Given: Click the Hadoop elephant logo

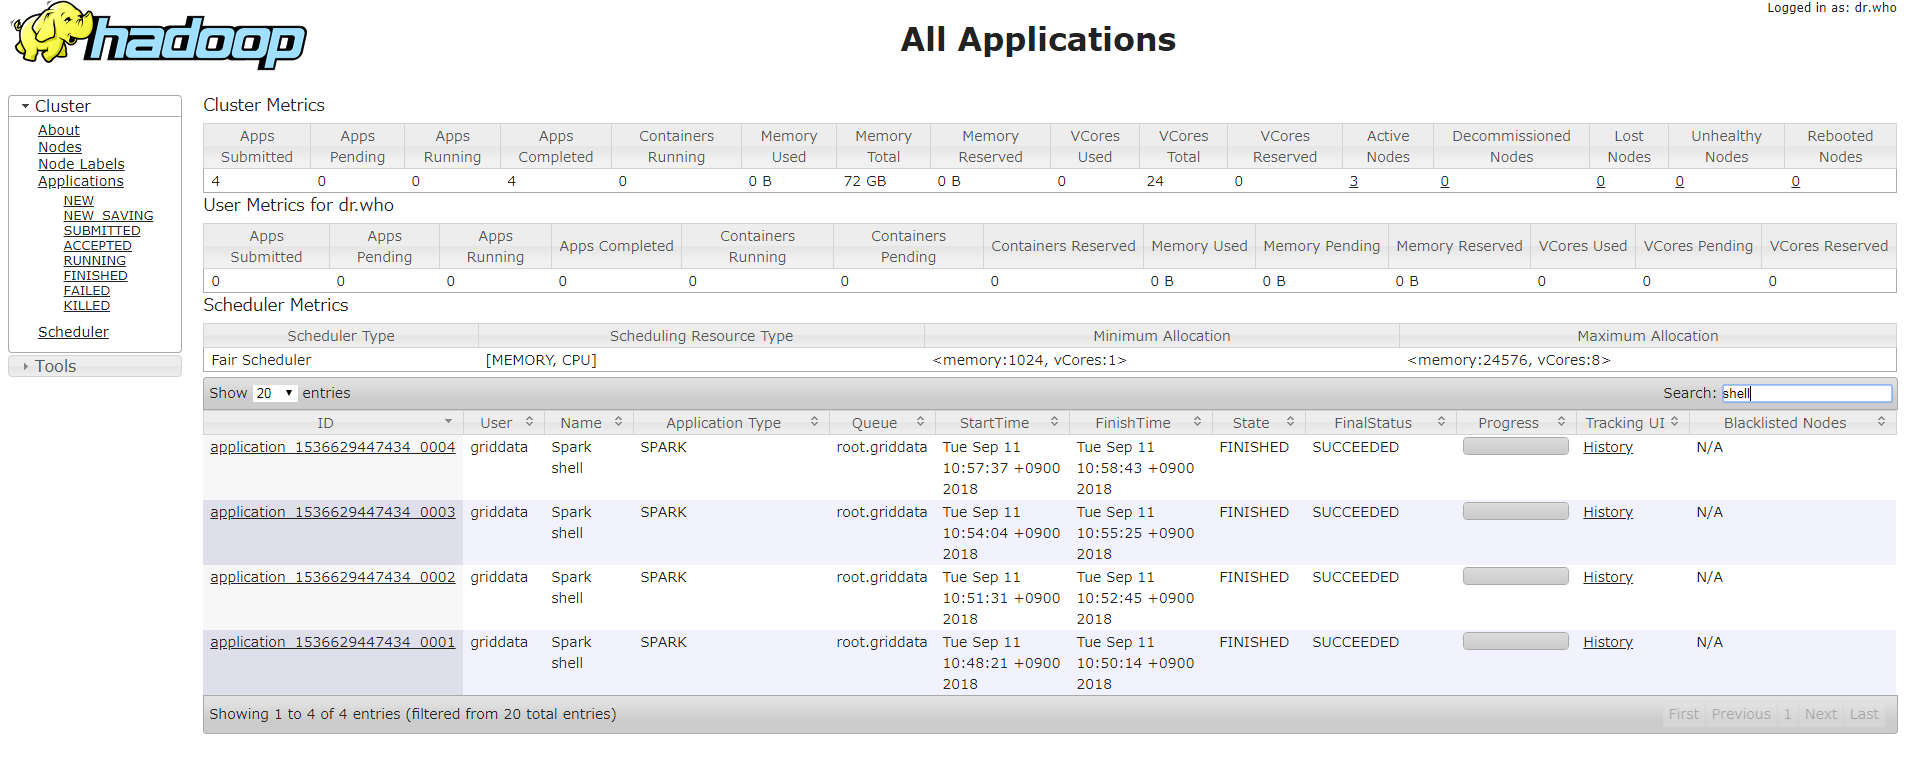Looking at the screenshot, I should (x=158, y=36).
